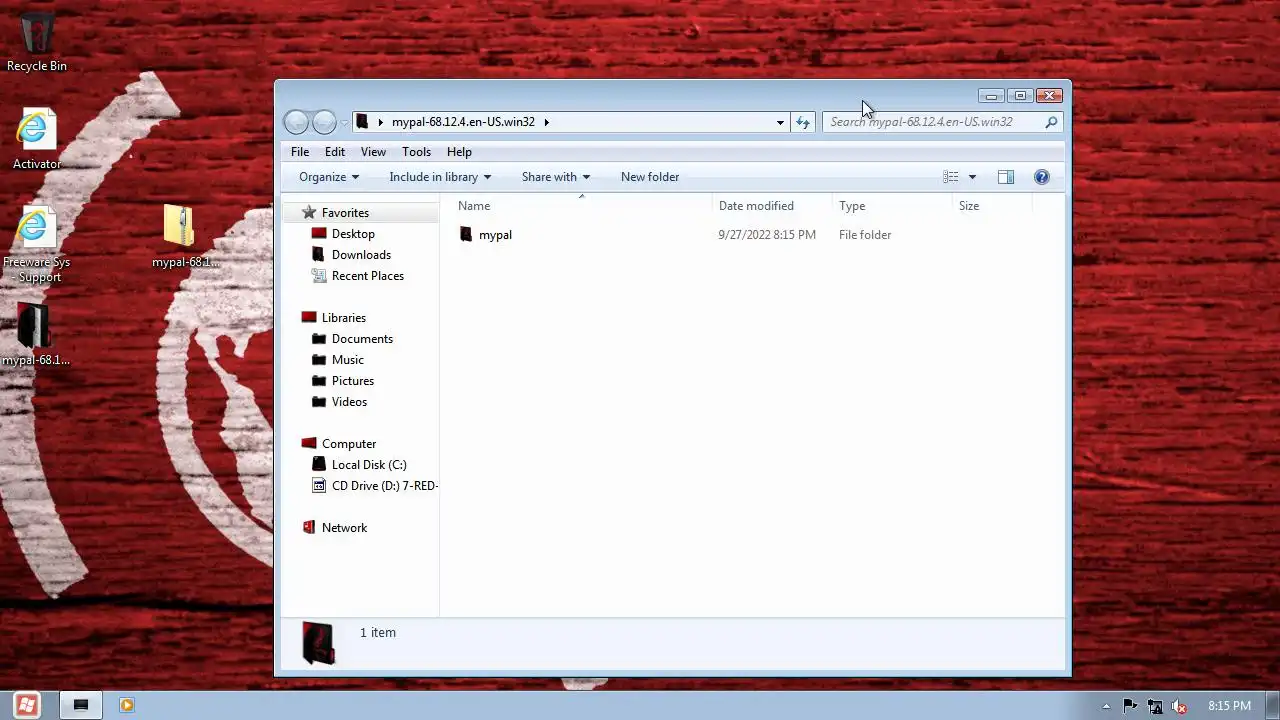
Task: Open view options dropdown arrow
Action: pyautogui.click(x=972, y=177)
